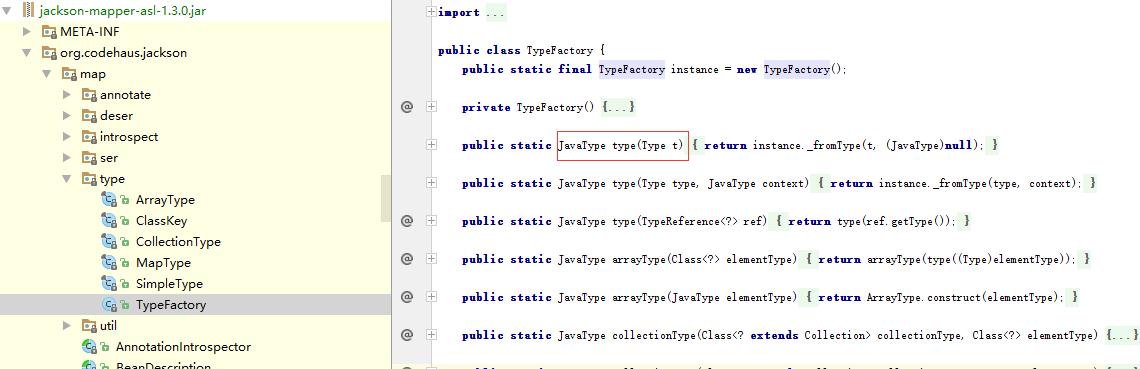Click the introspect package icon
This screenshot has width=1140, height=369.
[x=89, y=137]
